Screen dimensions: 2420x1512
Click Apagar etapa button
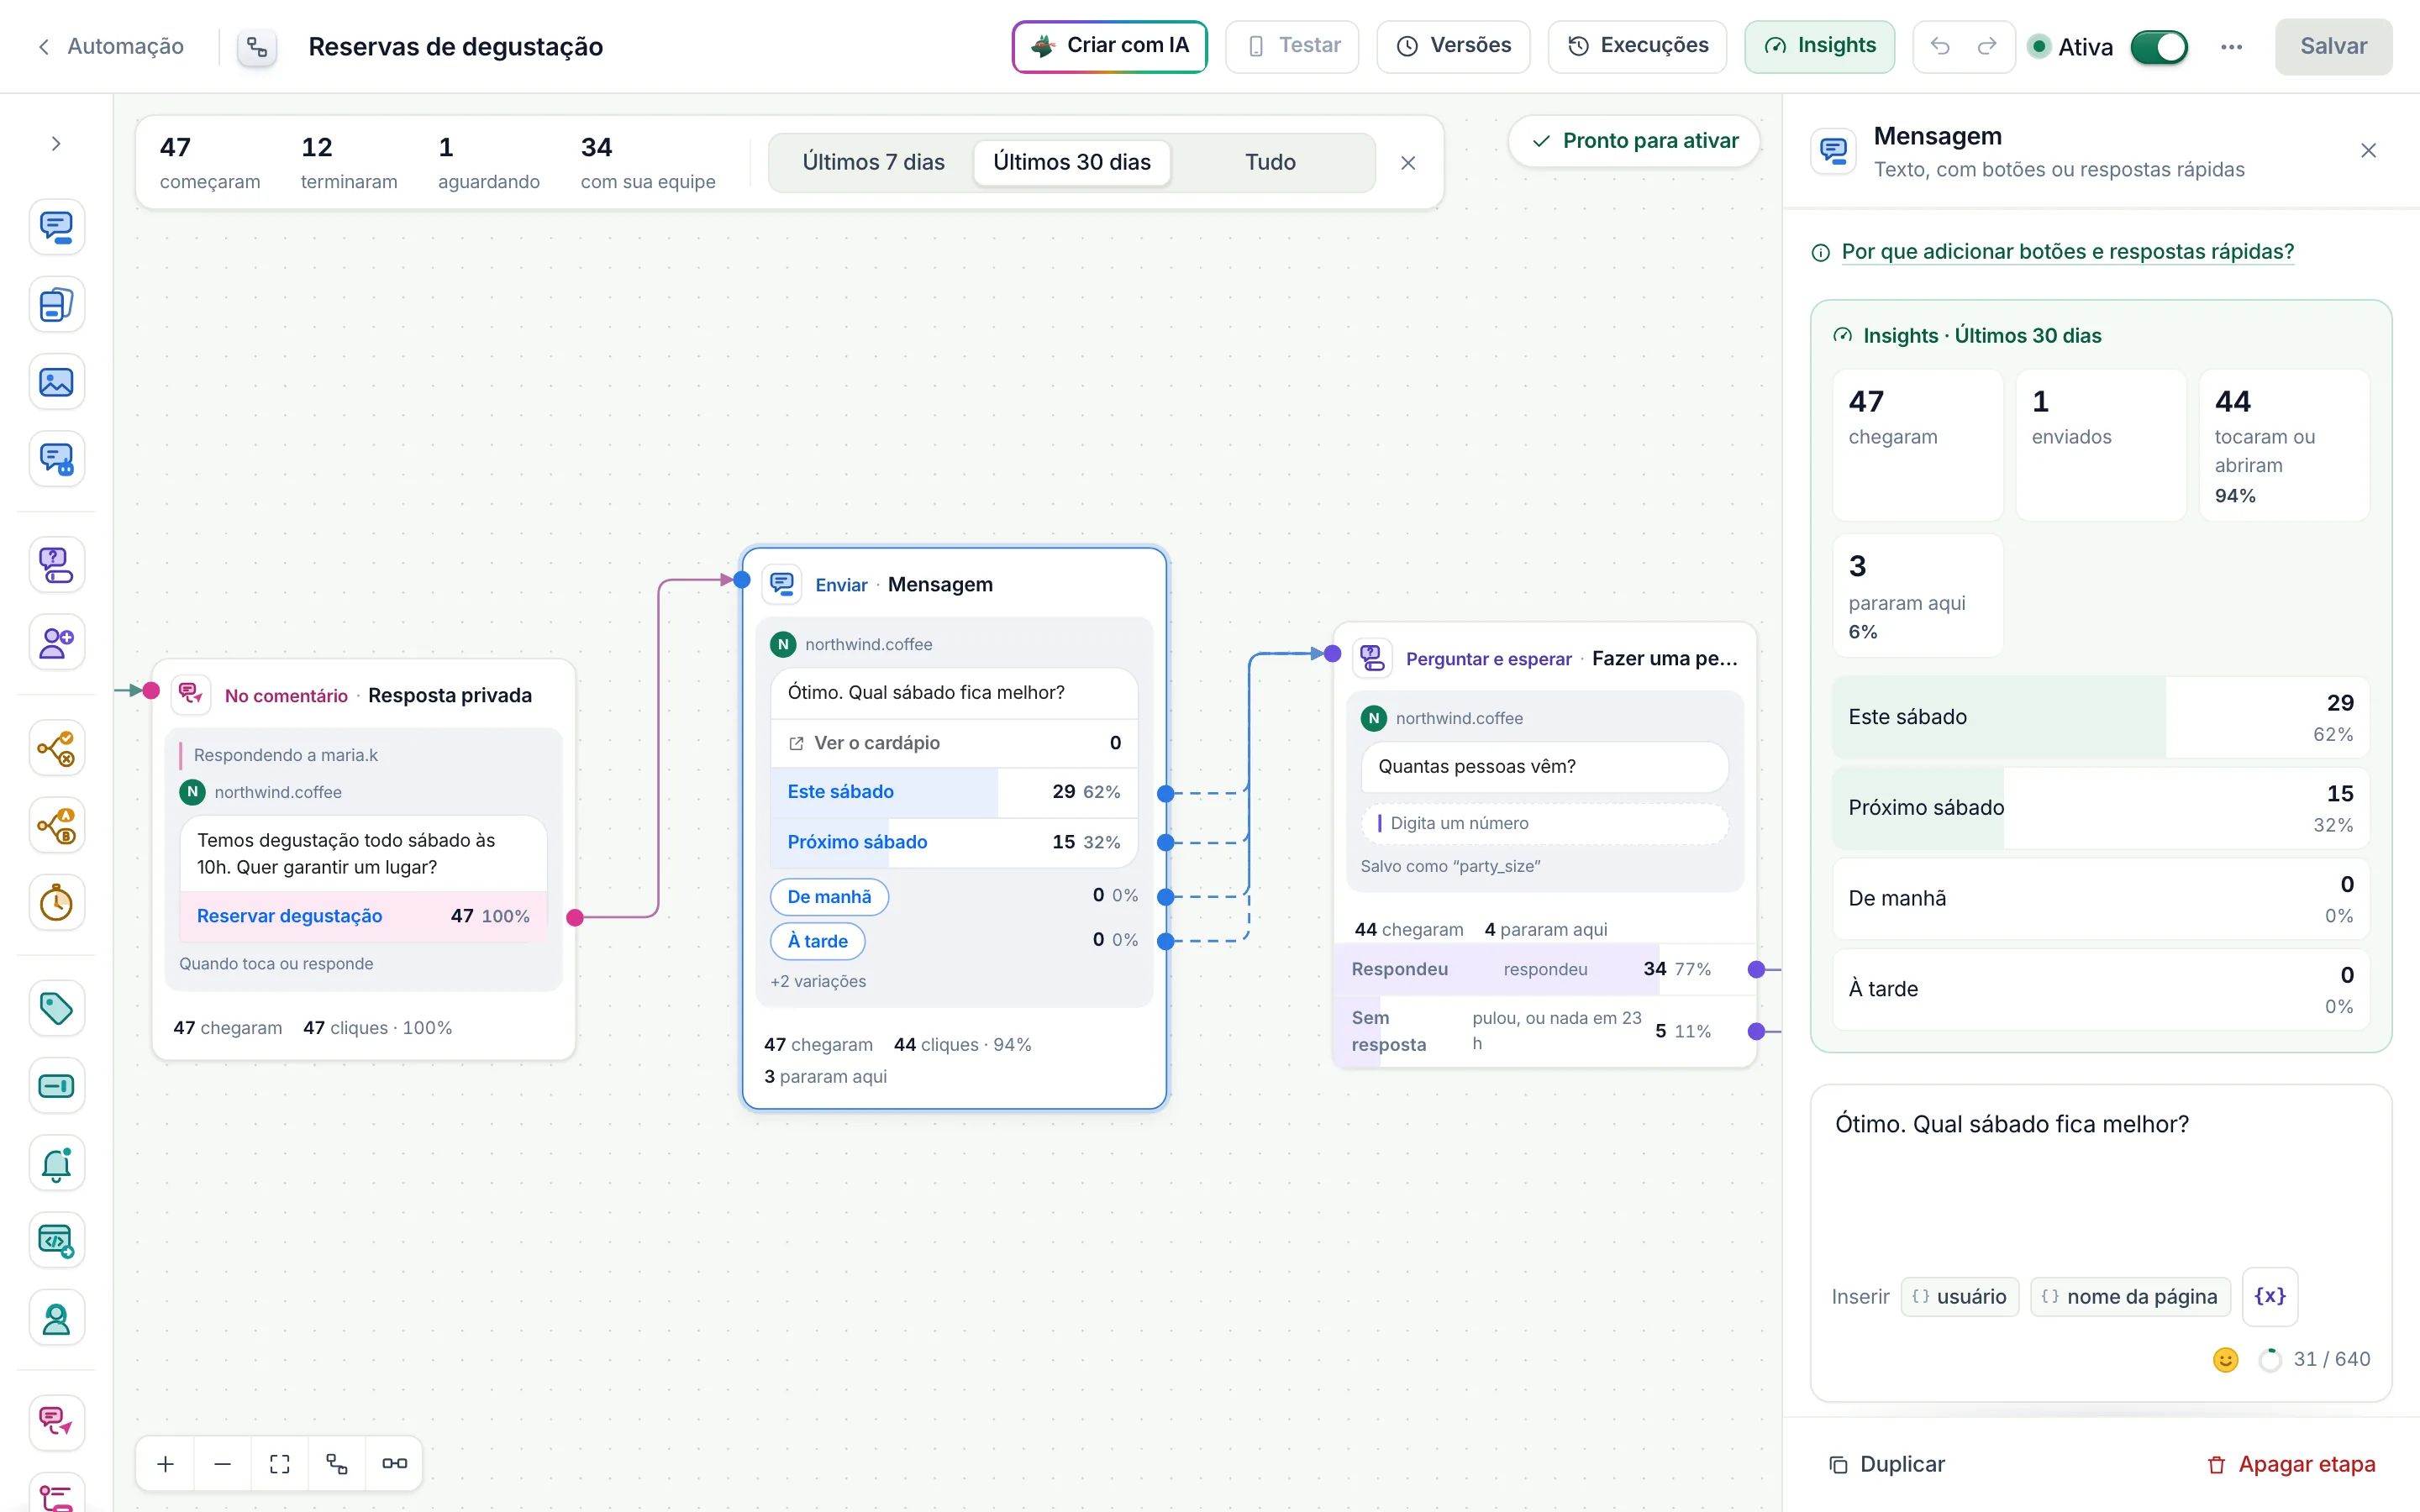[2291, 1464]
